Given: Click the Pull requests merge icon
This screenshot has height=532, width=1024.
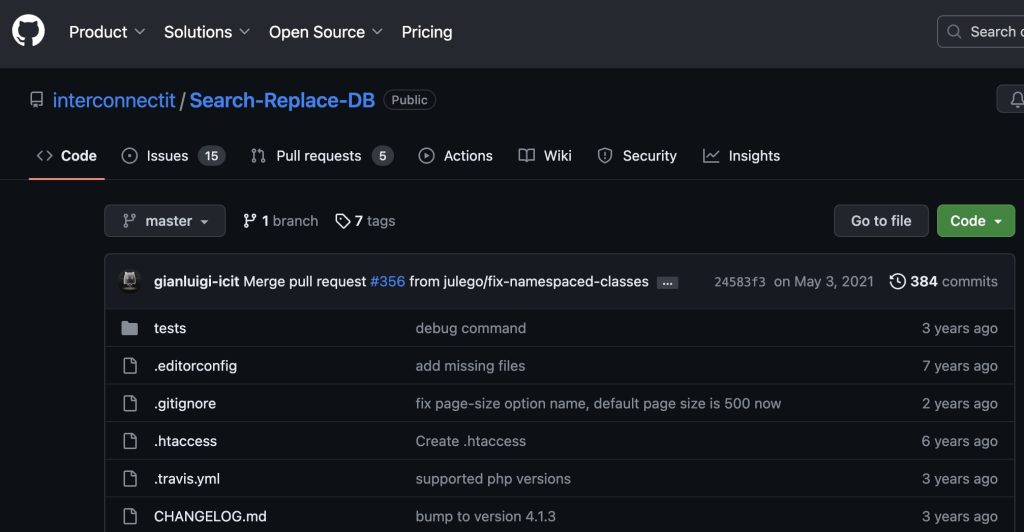Looking at the screenshot, I should coord(258,156).
